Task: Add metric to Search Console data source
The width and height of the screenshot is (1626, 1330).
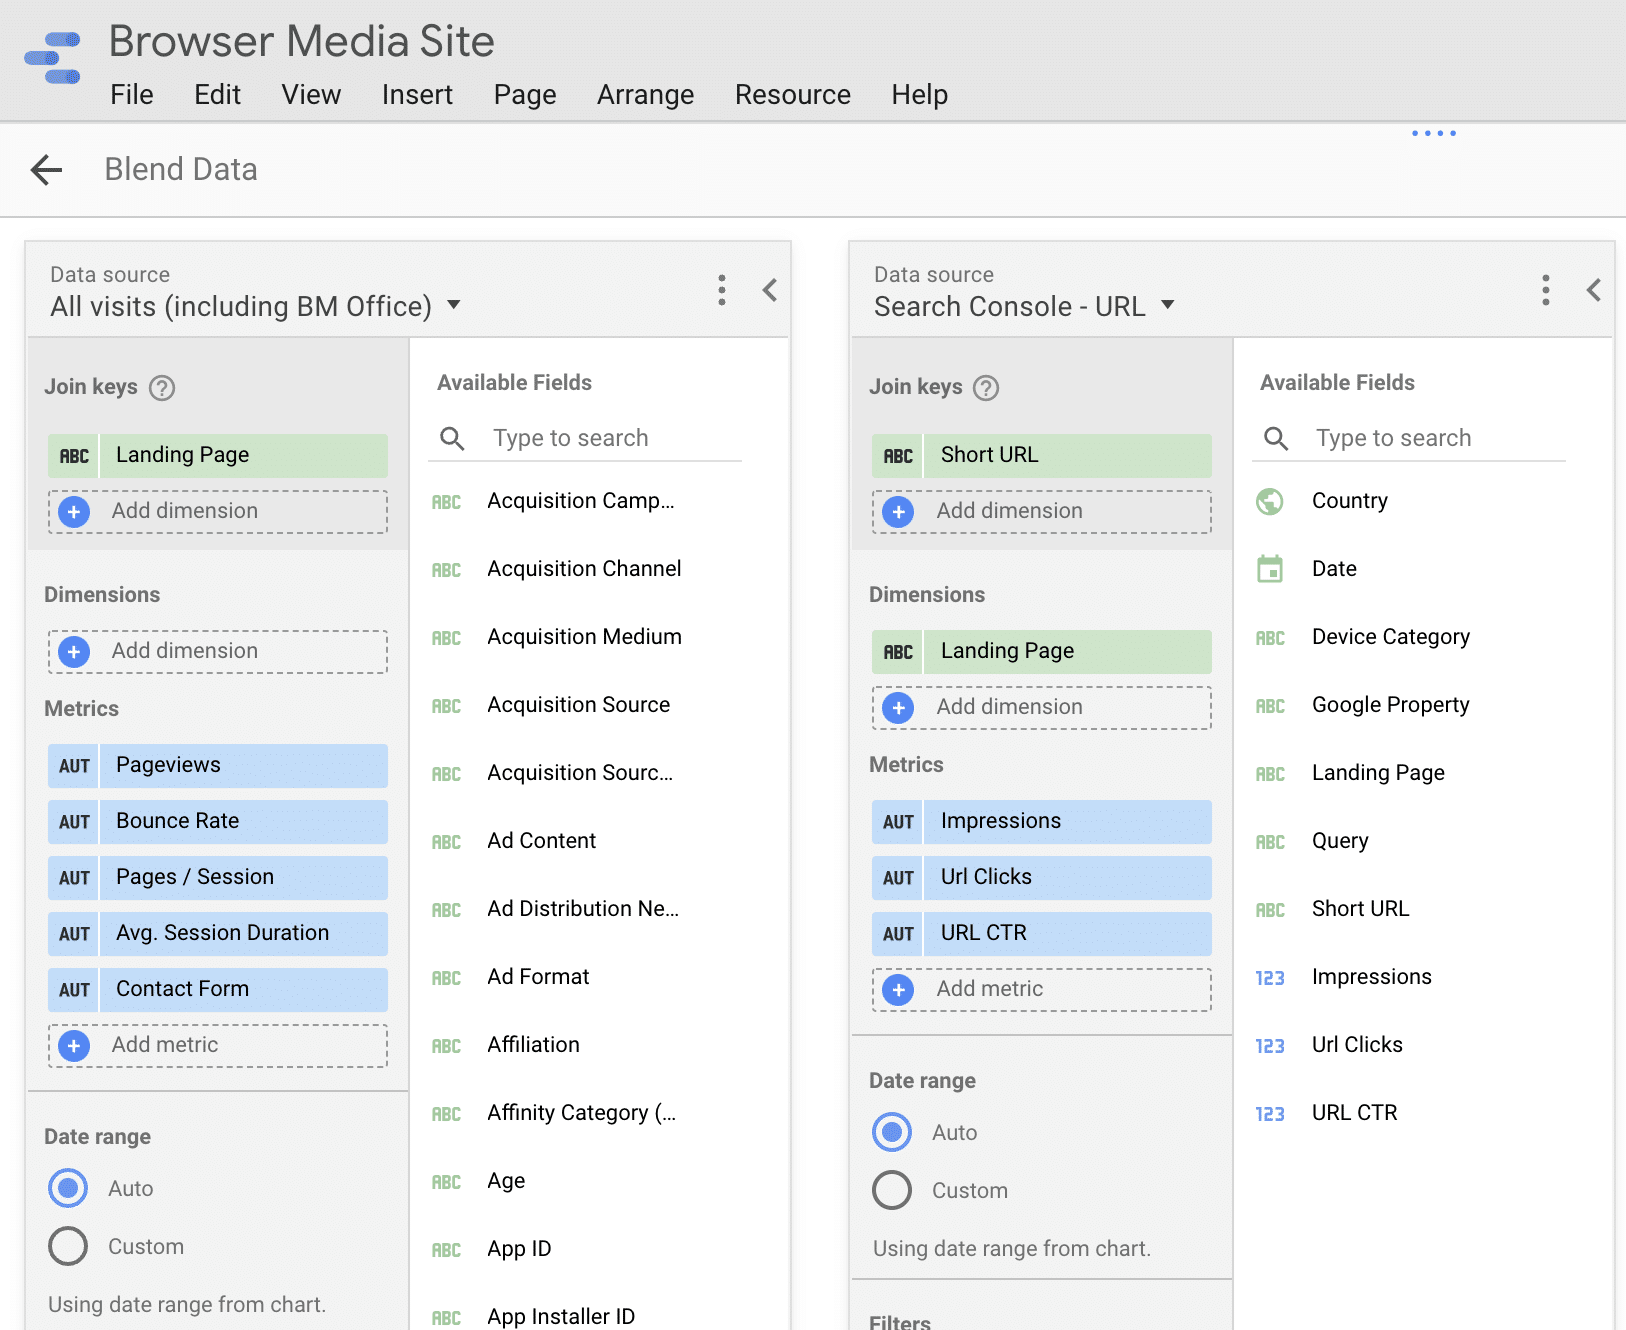Action: click(1042, 989)
